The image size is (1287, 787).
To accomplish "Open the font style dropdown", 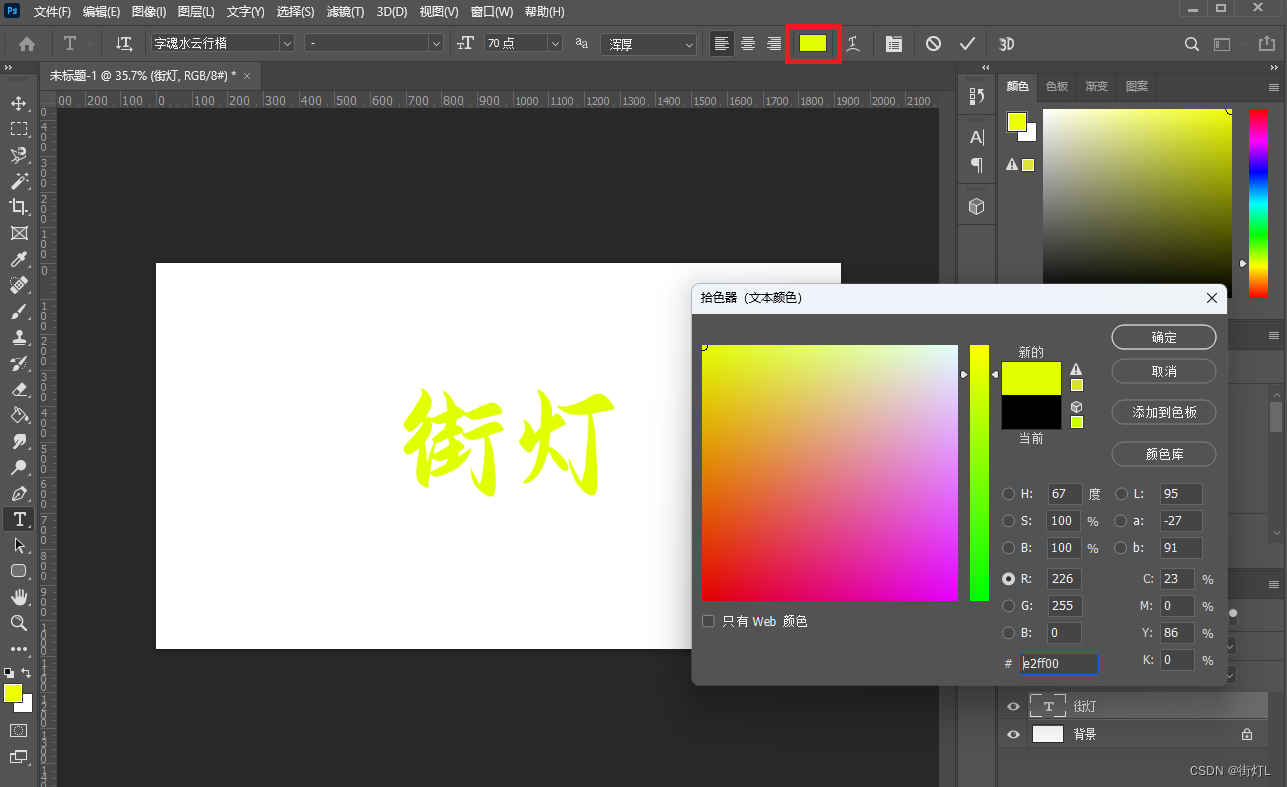I will tap(435, 44).
